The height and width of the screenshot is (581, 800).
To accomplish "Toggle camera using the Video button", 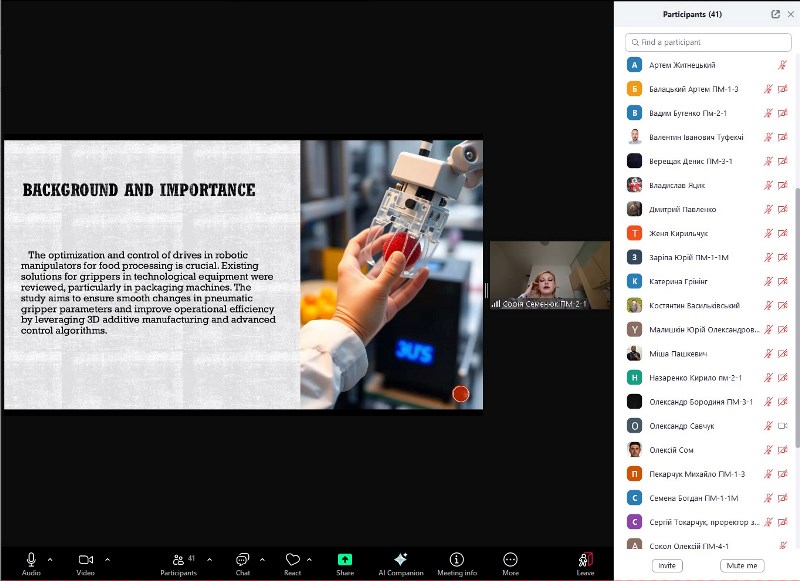I will click(85, 560).
